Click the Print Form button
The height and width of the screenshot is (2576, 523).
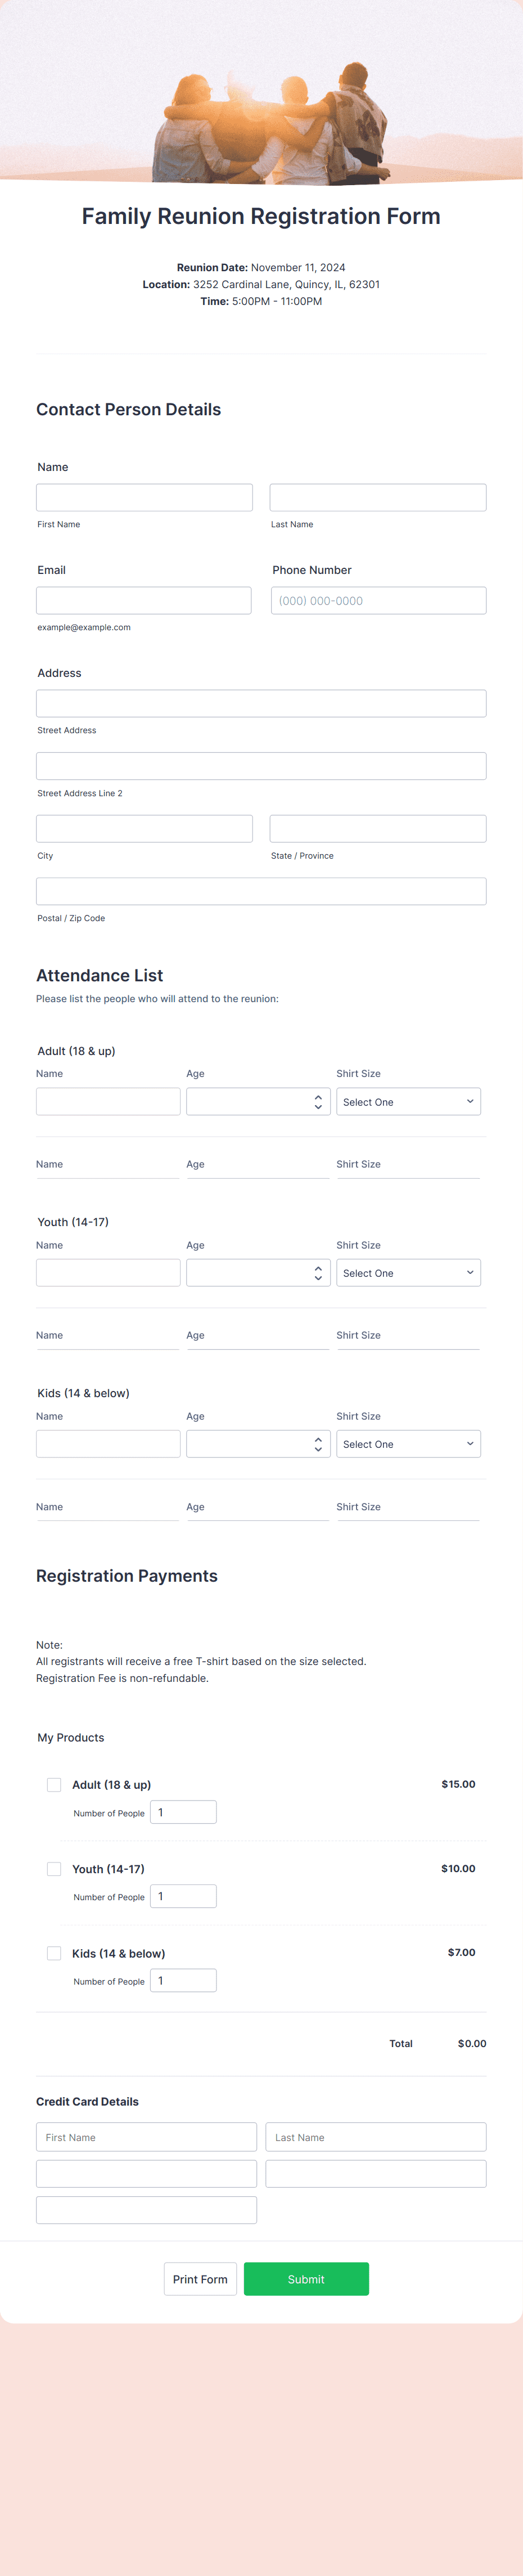click(x=200, y=2279)
